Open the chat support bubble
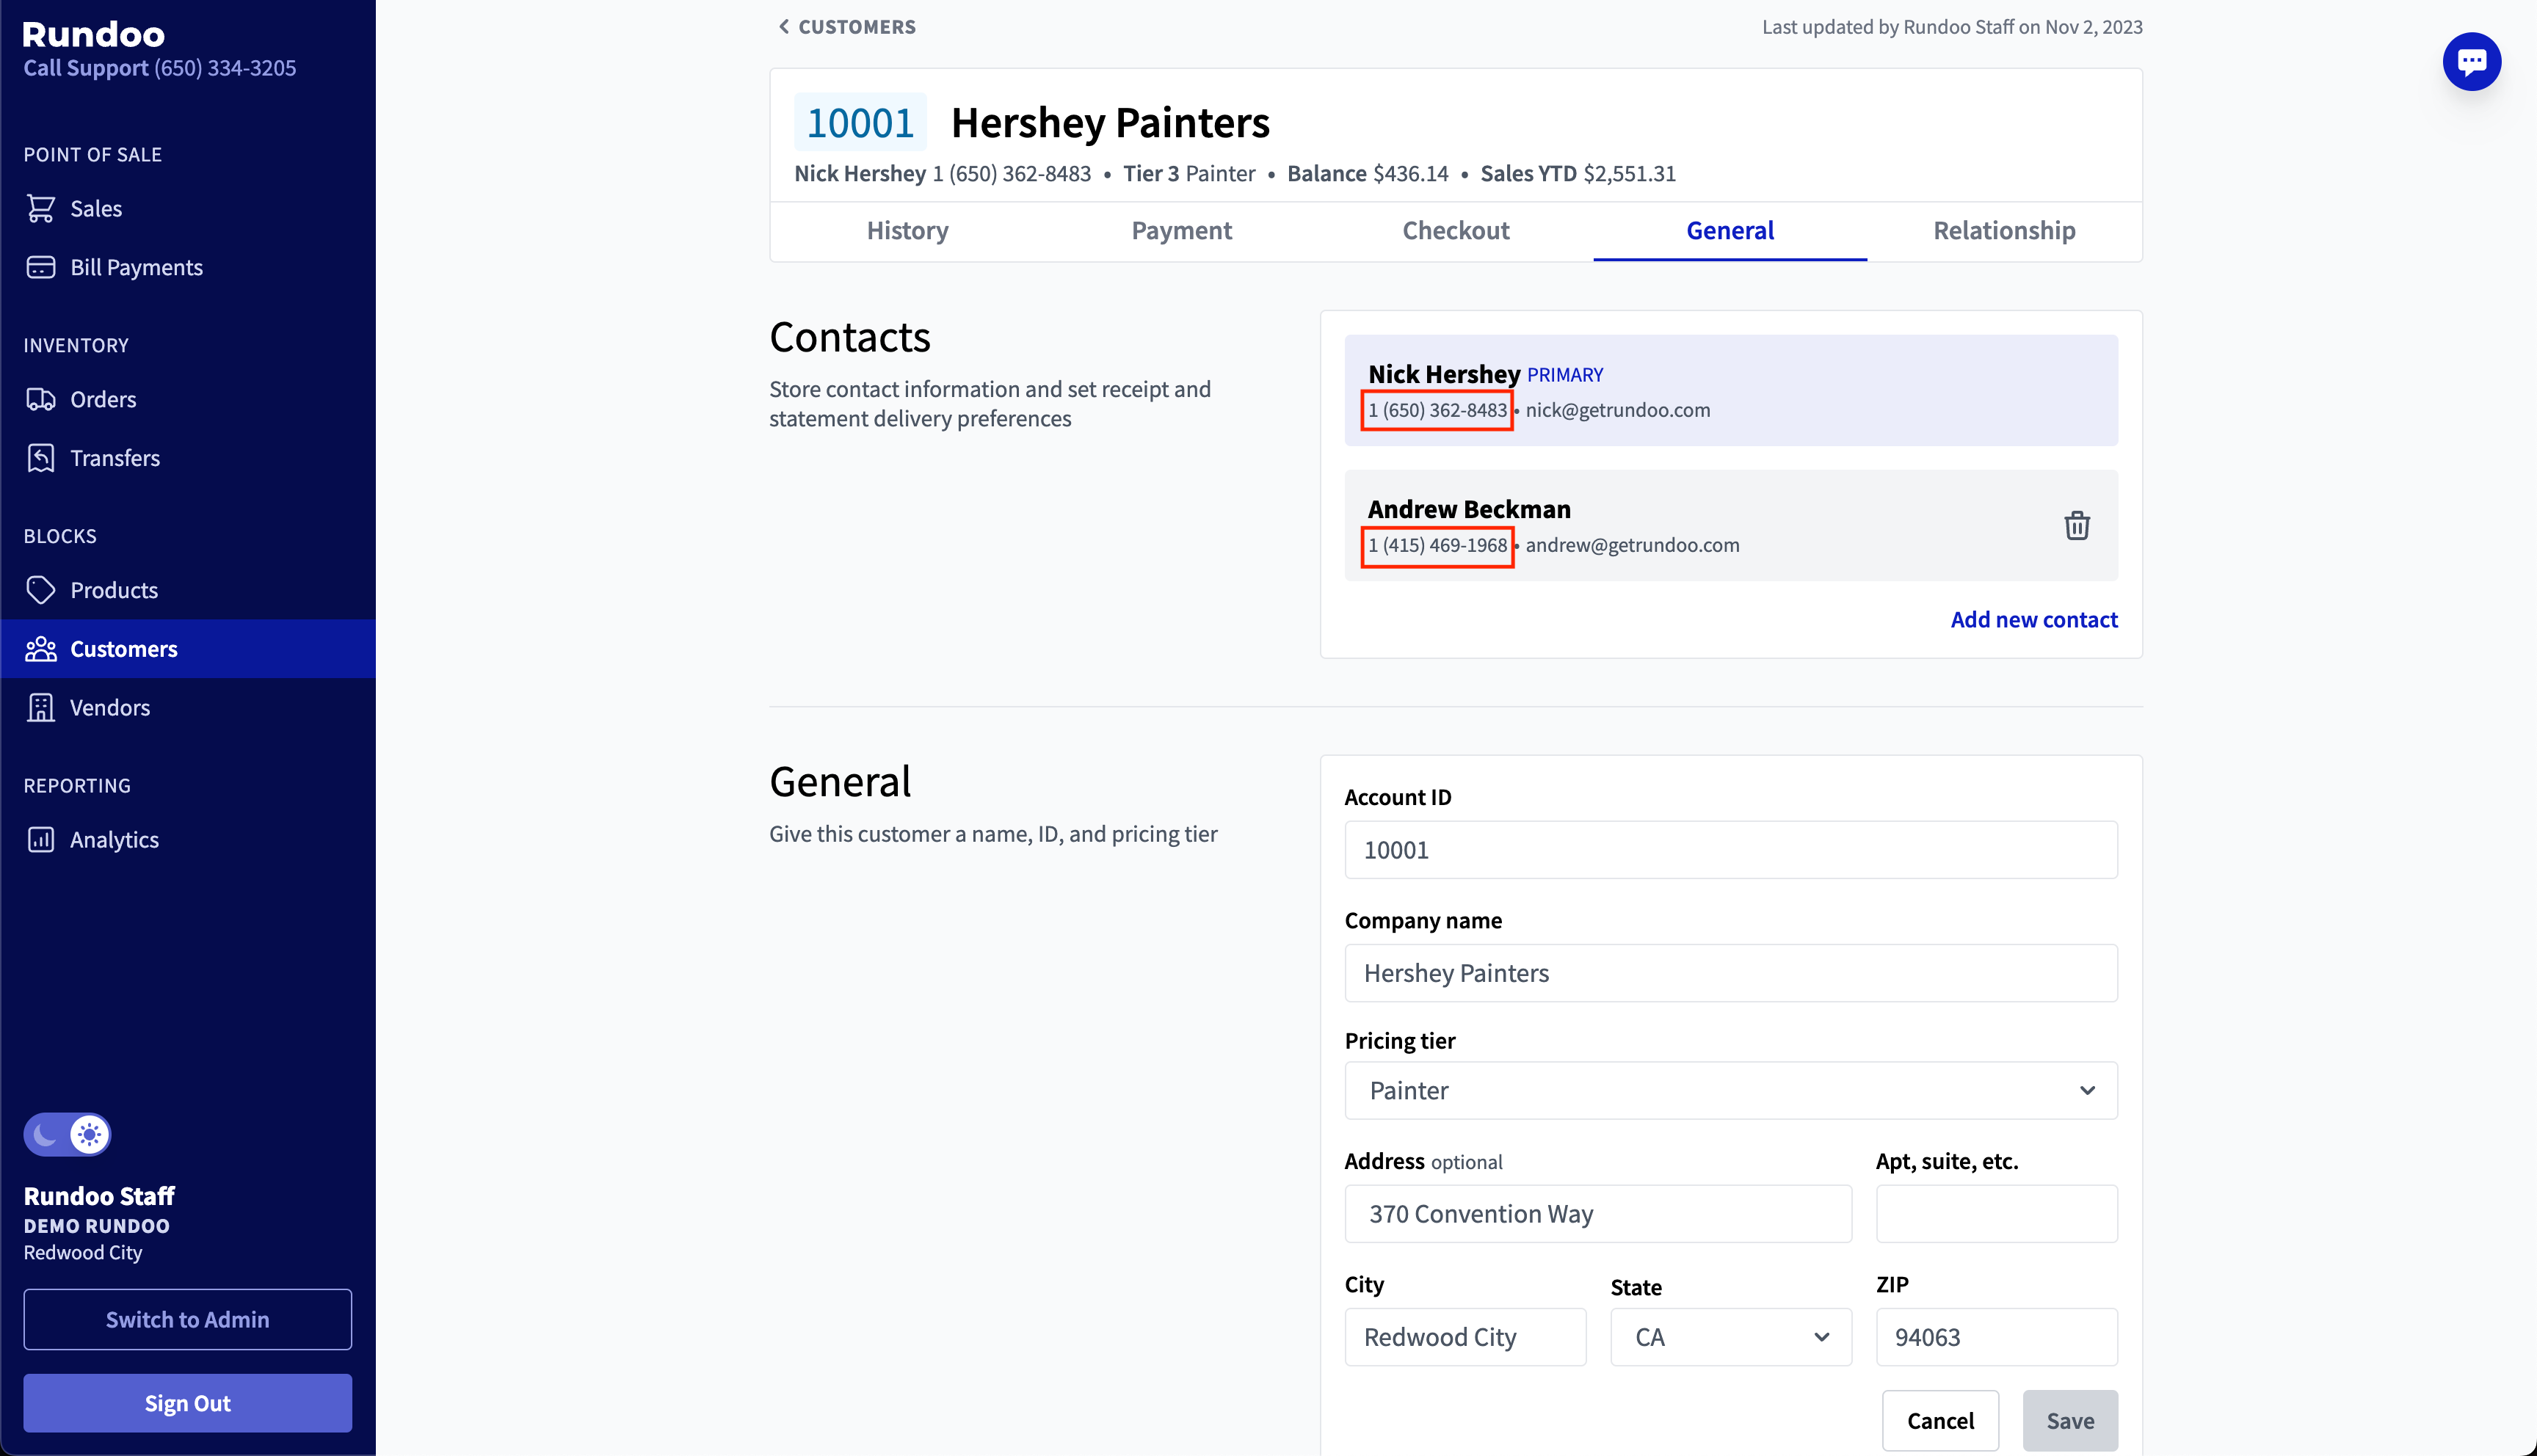The image size is (2537, 1456). [2471, 62]
